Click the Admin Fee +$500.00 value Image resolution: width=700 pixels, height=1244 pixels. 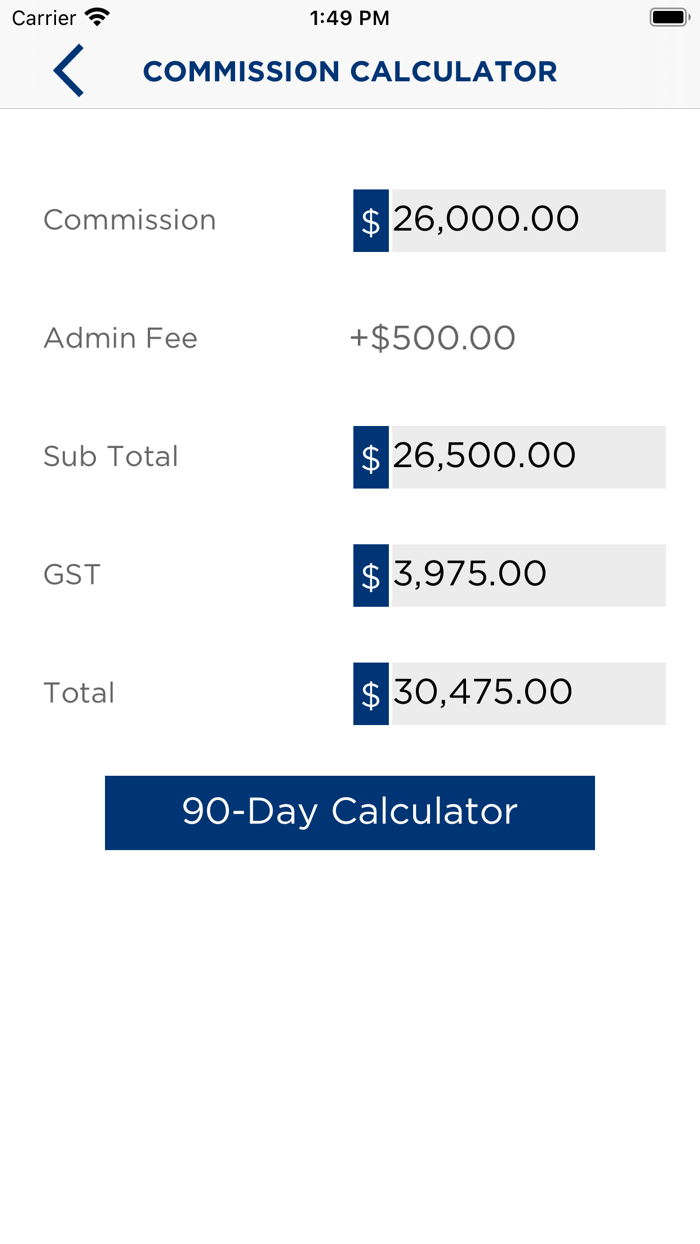tap(432, 338)
